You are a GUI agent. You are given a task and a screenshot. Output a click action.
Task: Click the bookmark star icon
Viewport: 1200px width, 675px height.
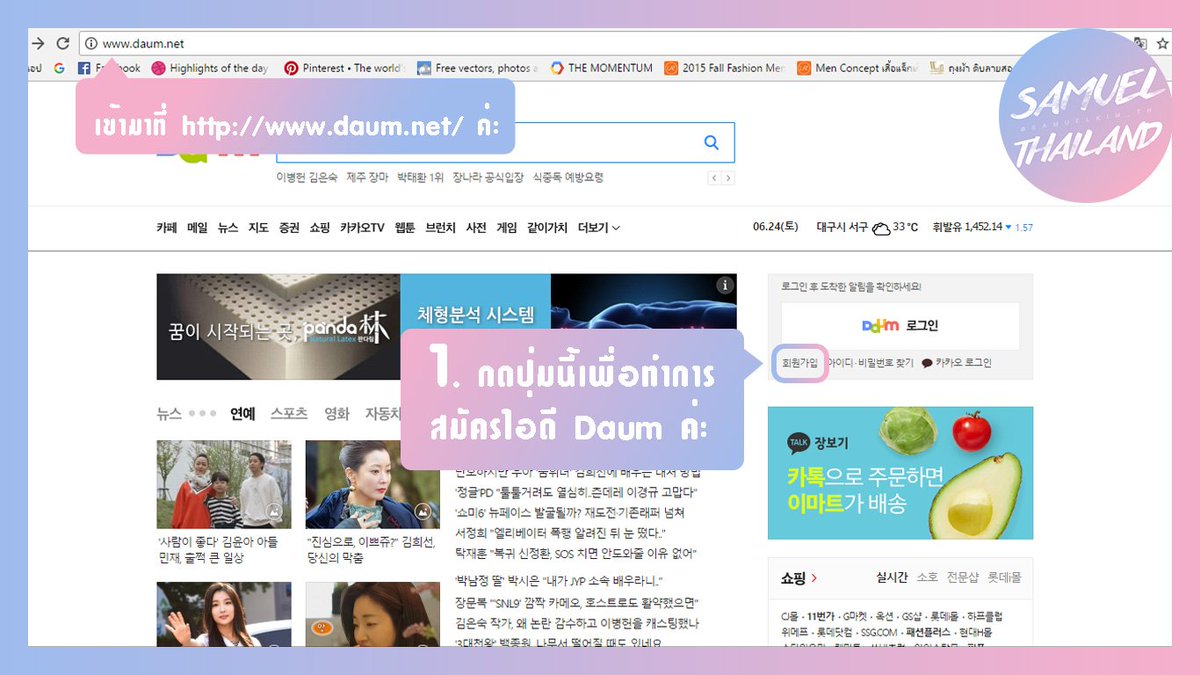tap(1160, 43)
